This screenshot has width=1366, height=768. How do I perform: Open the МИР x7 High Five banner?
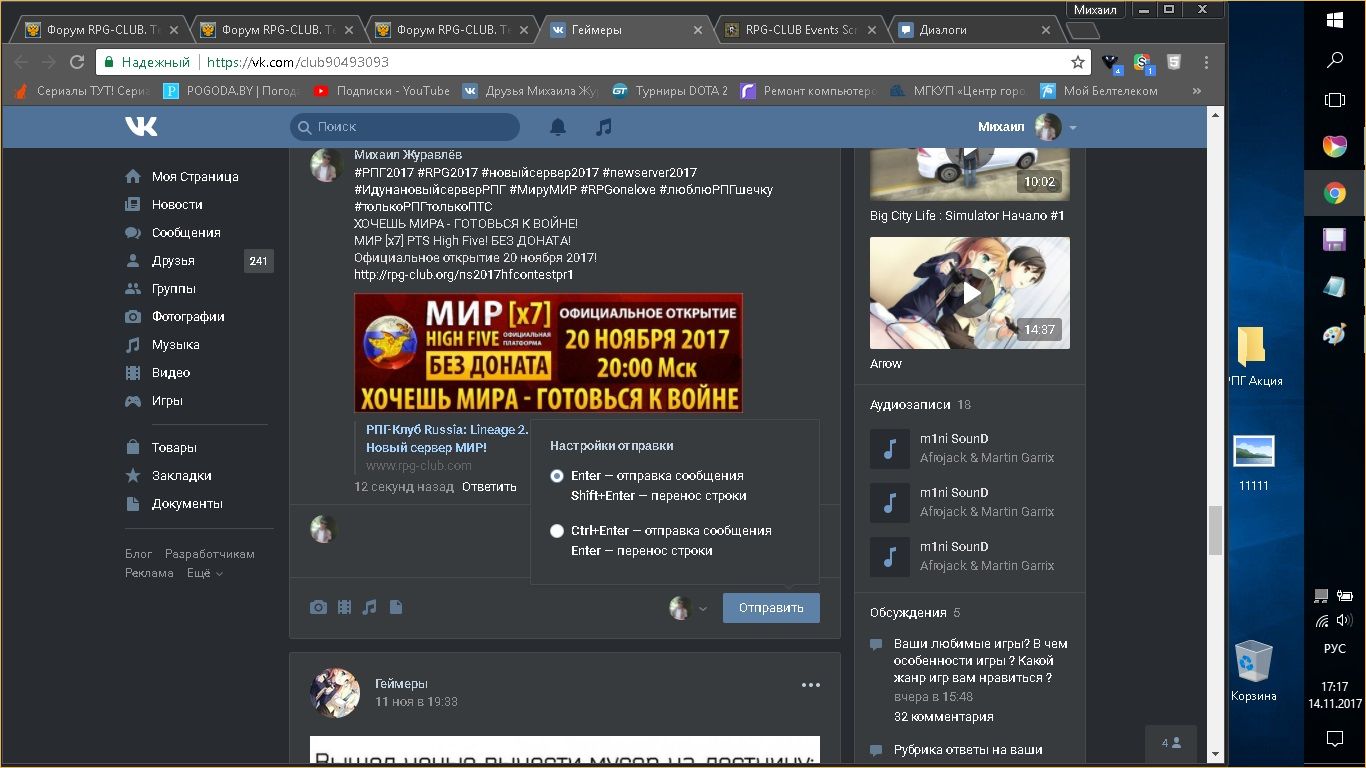pos(548,353)
